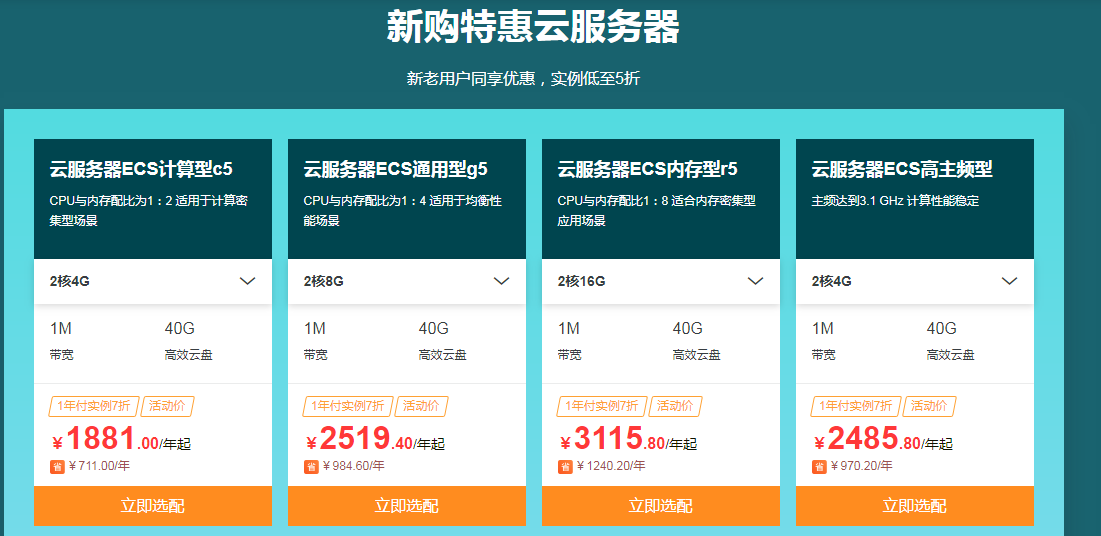Click the 新购特惠云服务器 heading
The width and height of the screenshot is (1101, 536).
pyautogui.click(x=533, y=27)
